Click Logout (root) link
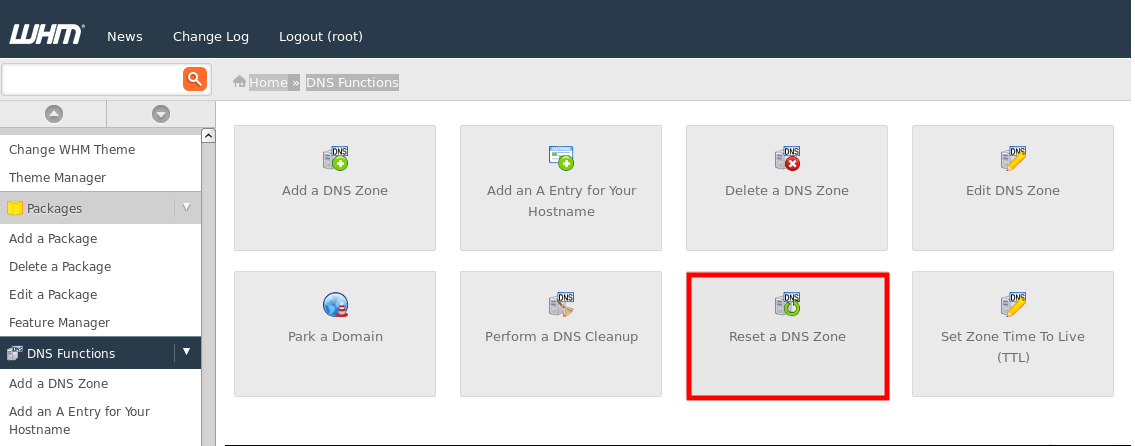 point(321,36)
